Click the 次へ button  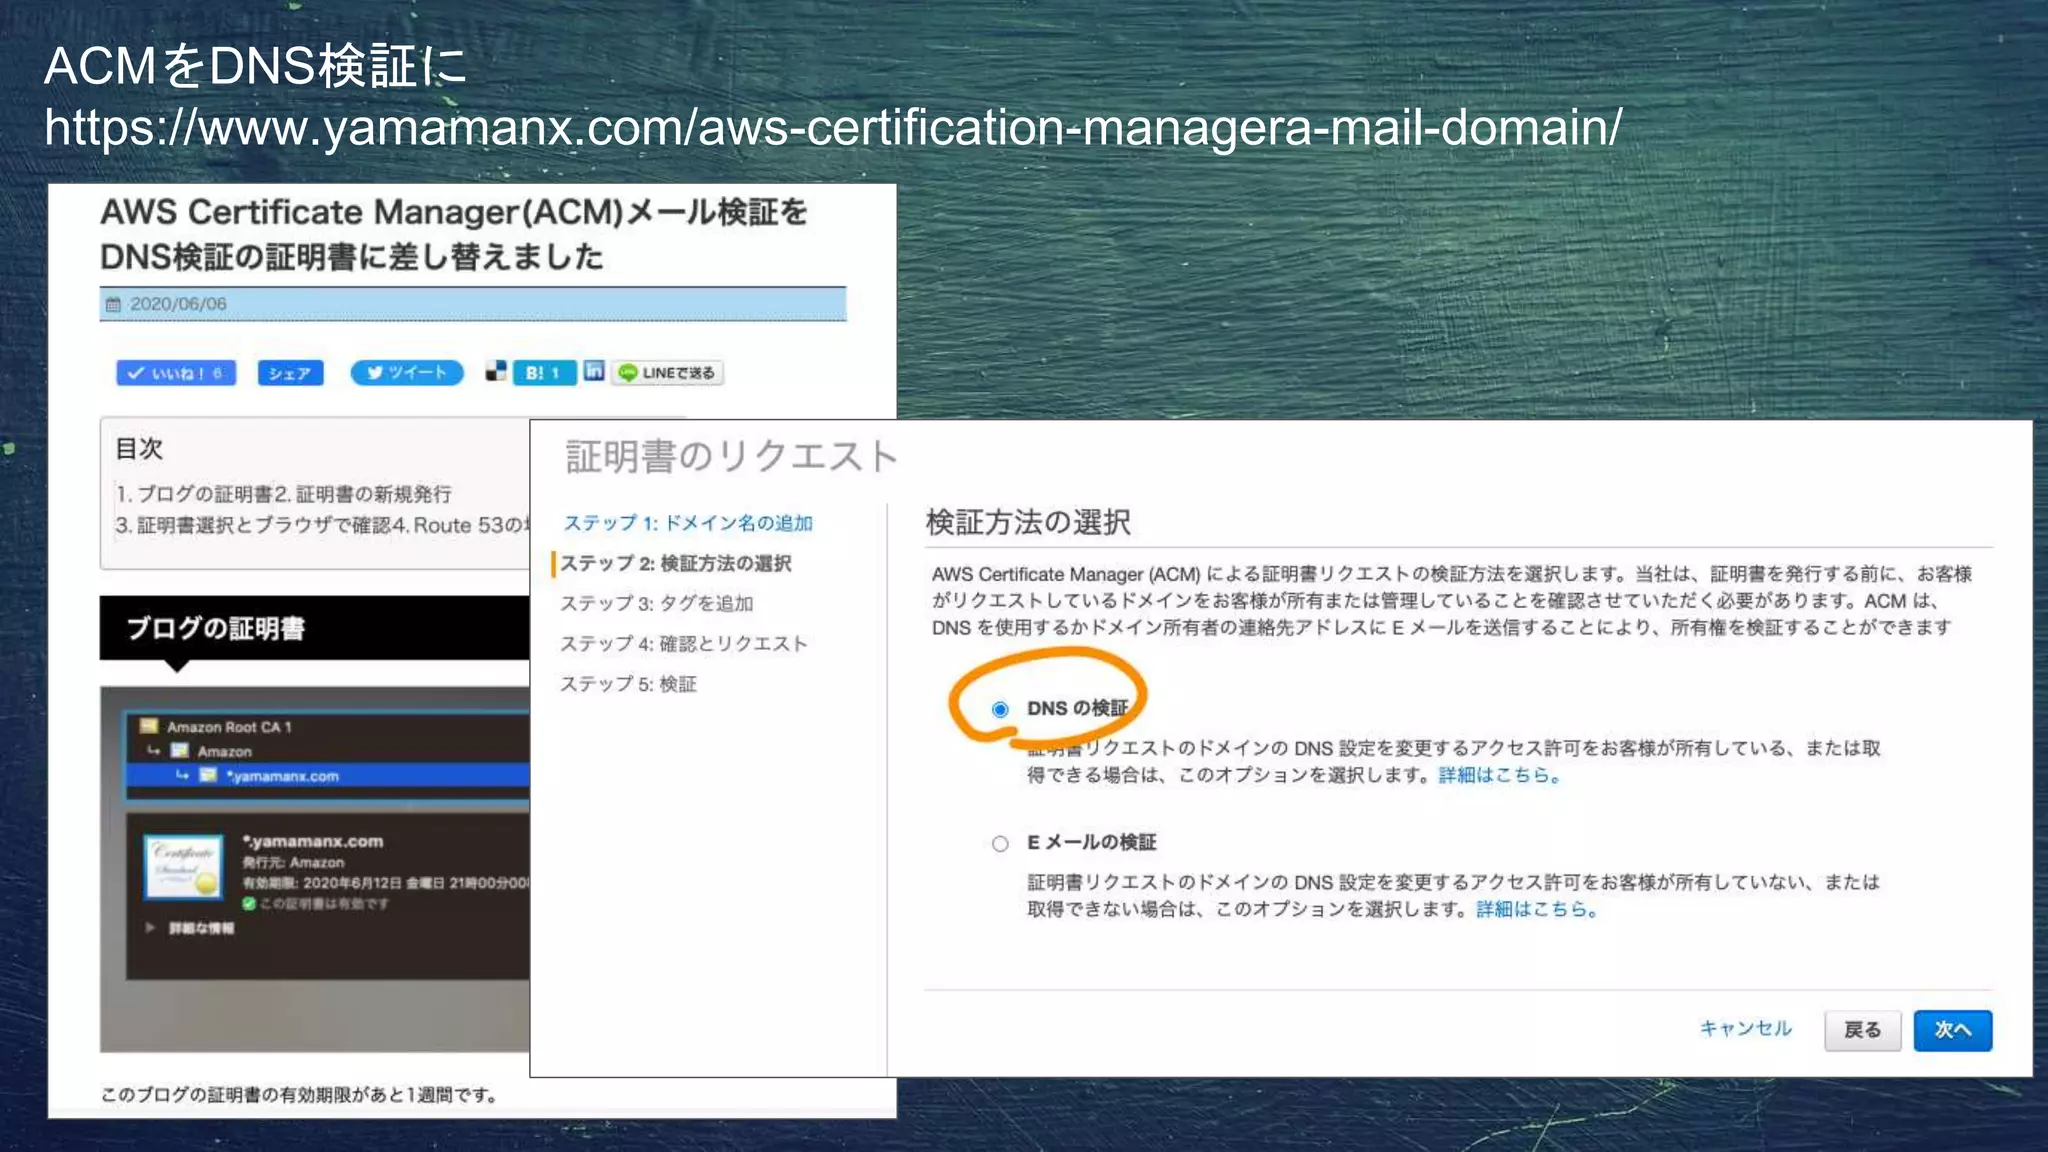tap(1952, 1030)
